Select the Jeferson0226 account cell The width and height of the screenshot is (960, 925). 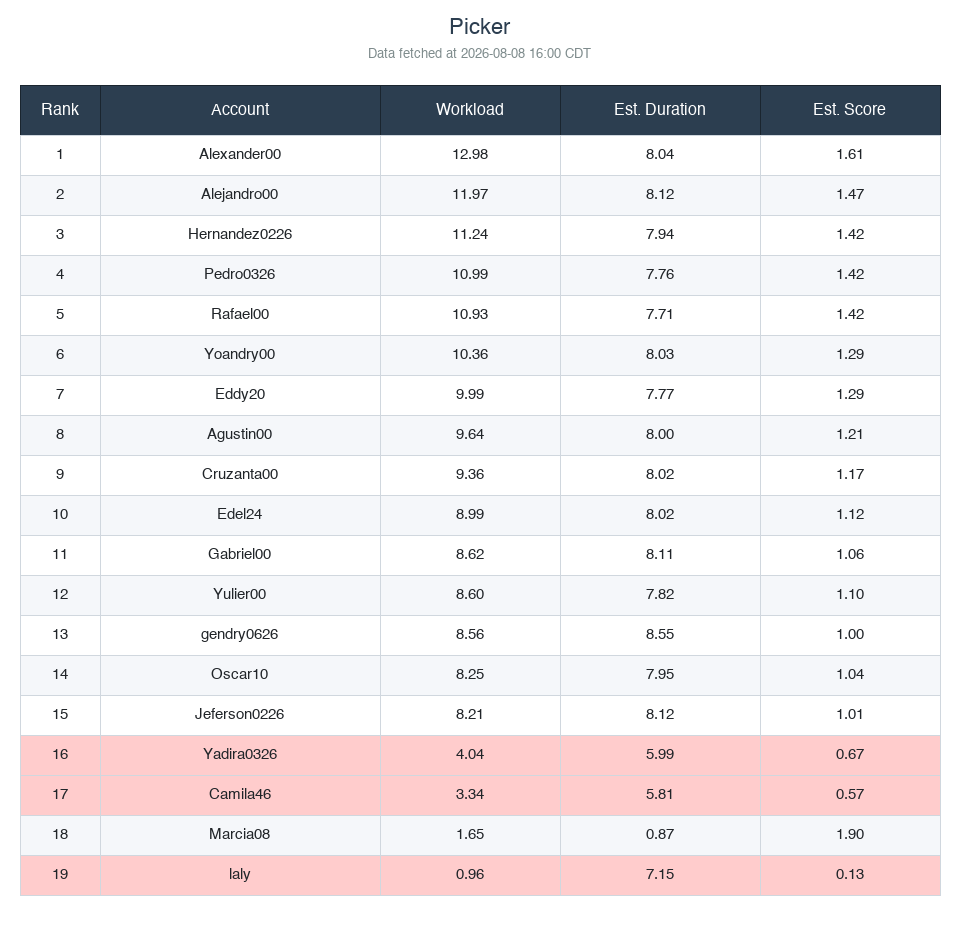pos(240,714)
